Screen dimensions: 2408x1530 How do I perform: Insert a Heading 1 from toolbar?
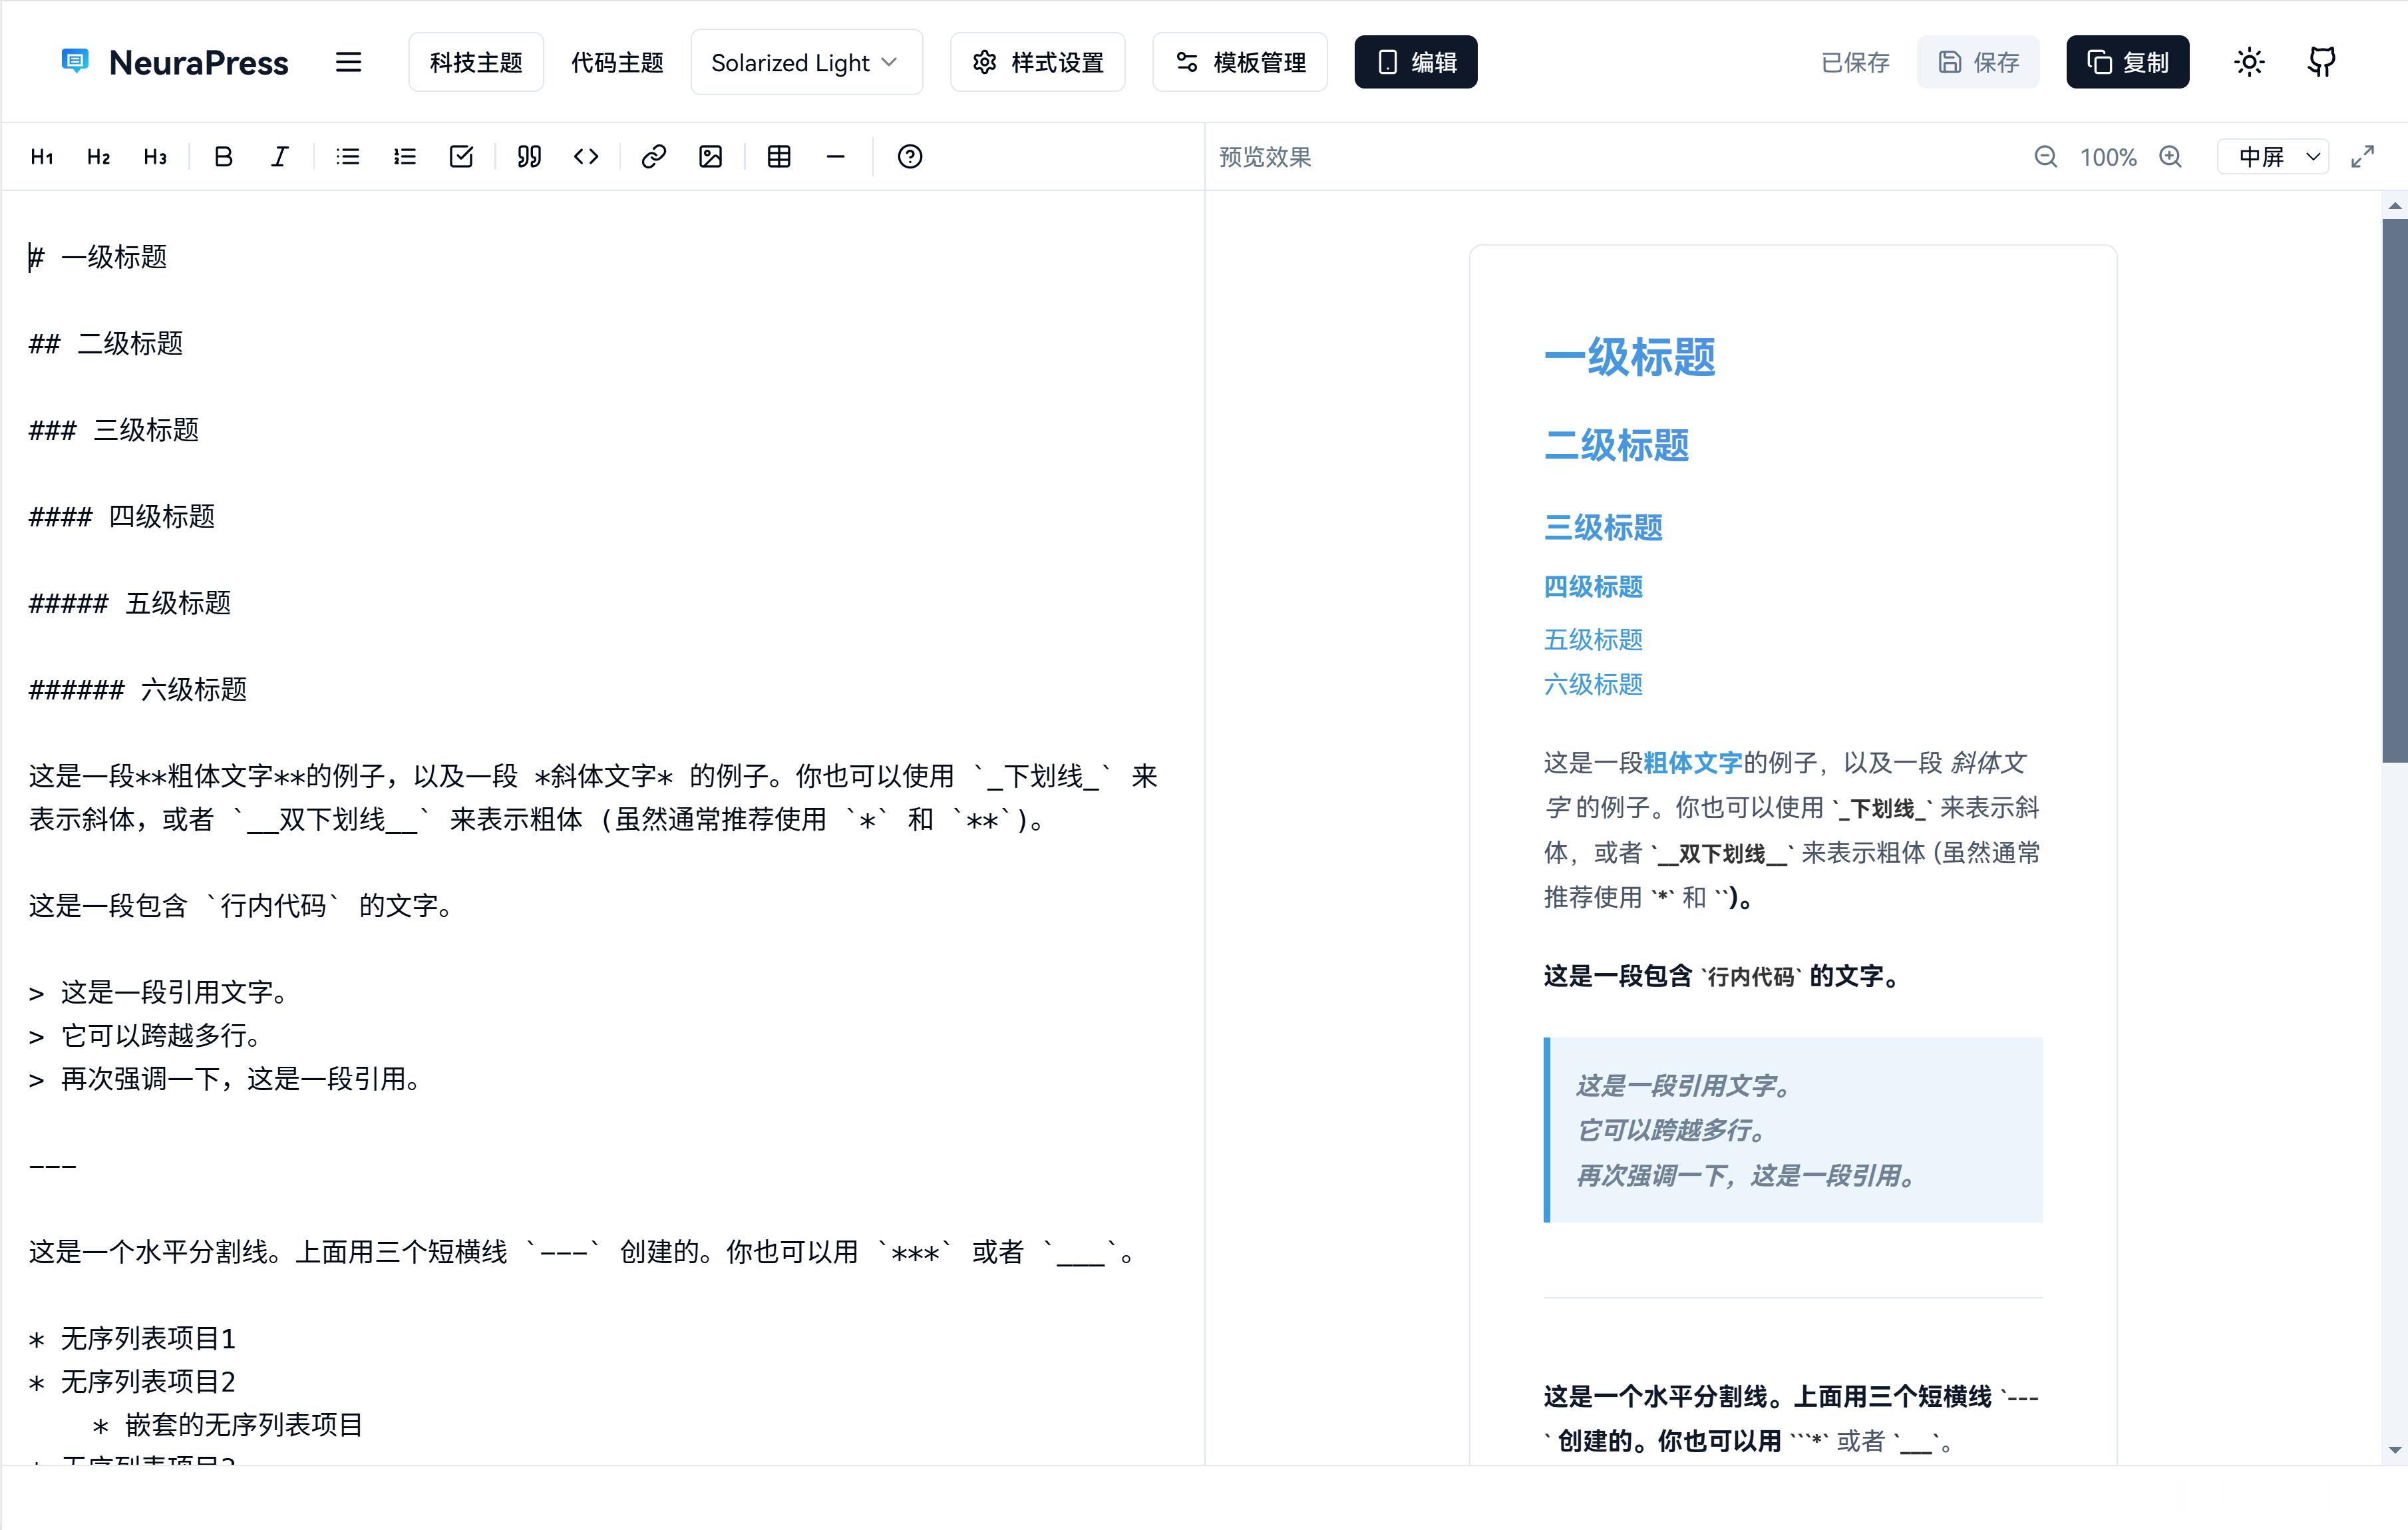click(x=42, y=157)
